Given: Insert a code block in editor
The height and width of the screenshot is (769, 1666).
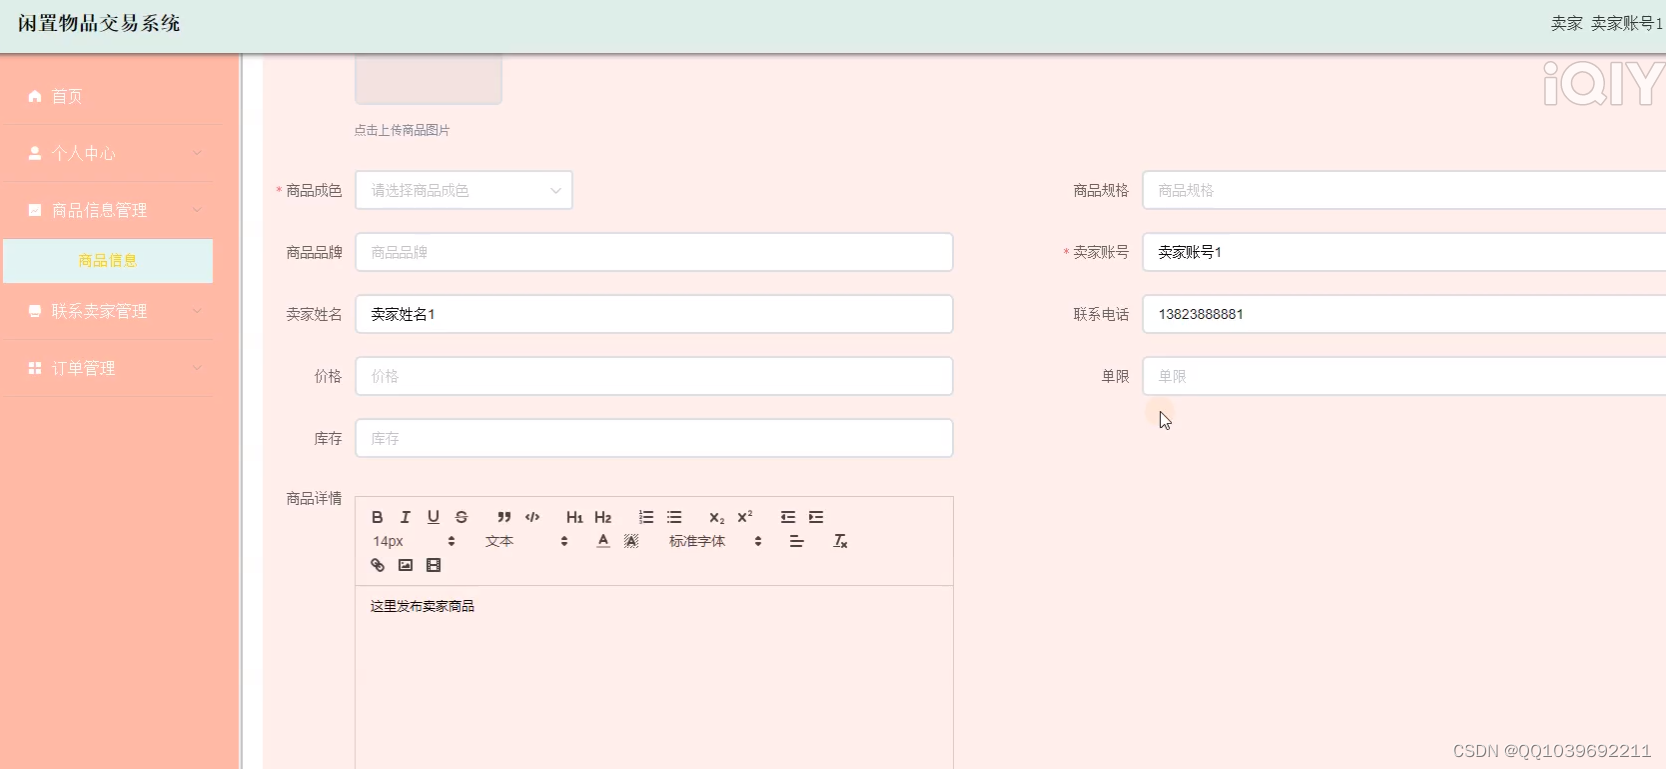Looking at the screenshot, I should pos(532,517).
